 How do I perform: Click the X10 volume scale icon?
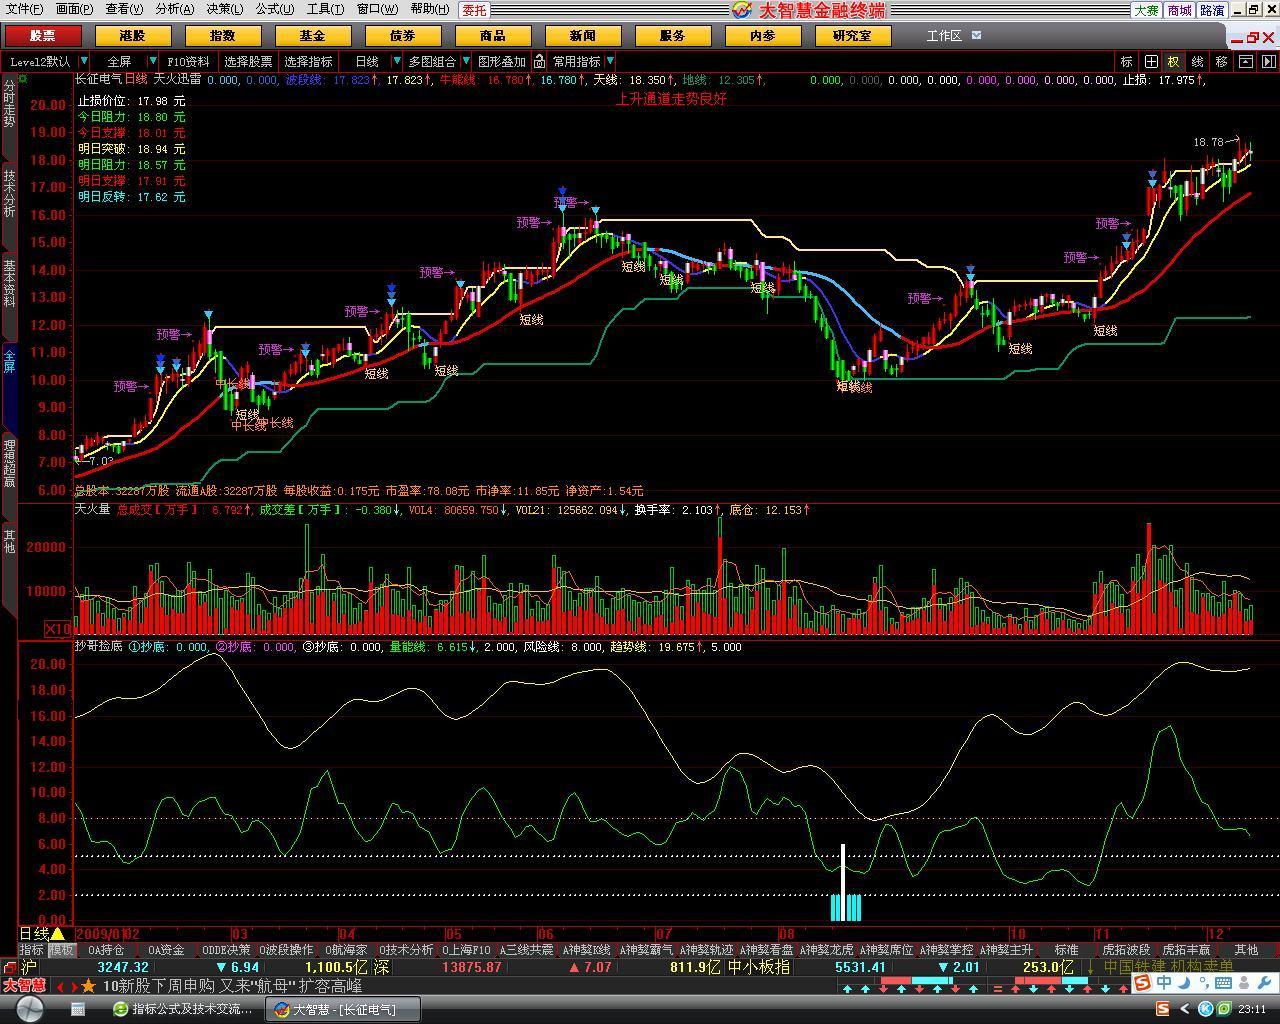[x=58, y=629]
